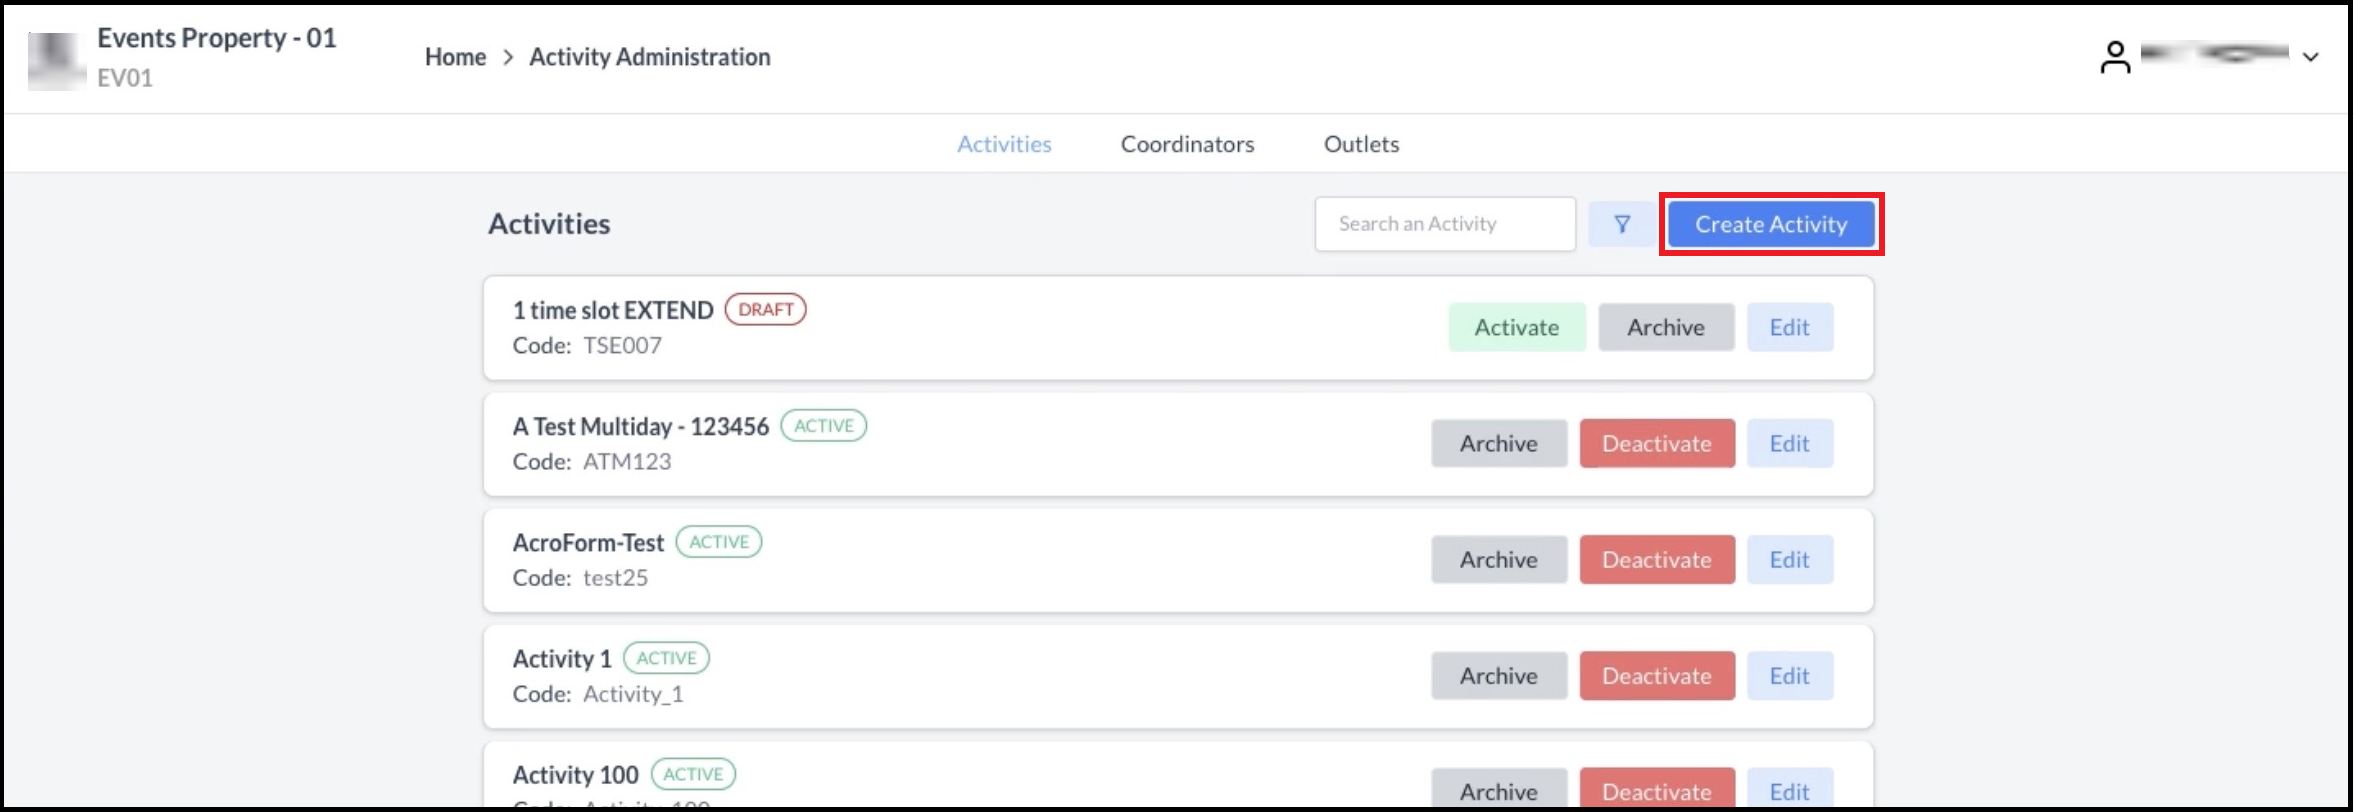The width and height of the screenshot is (2354, 812).
Task: Open Activity Administration breadcrumb link
Action: (650, 57)
